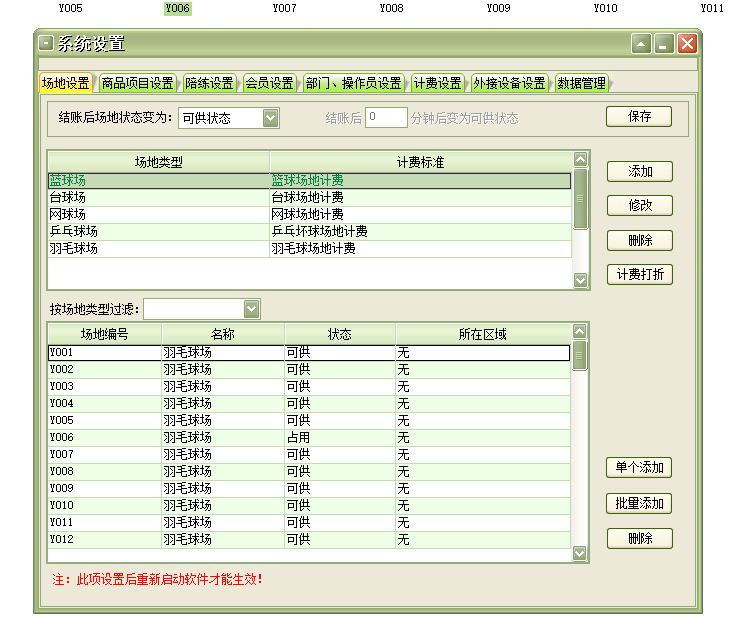The width and height of the screenshot is (741, 628).
Task: Click the 保存 button
Action: tap(639, 116)
